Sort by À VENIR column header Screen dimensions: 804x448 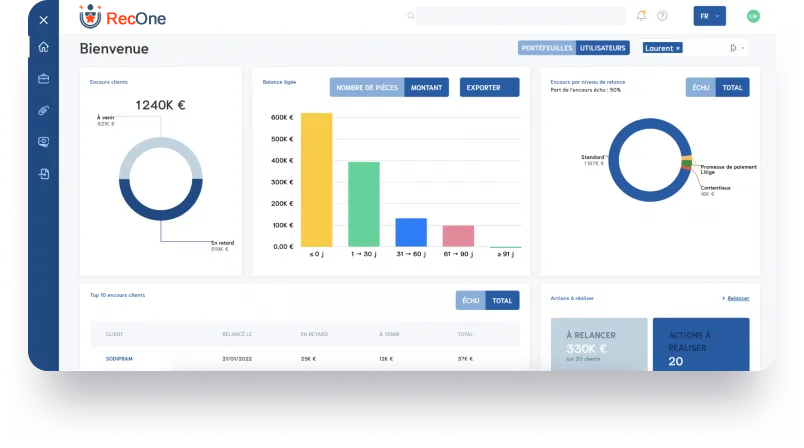tap(389, 334)
